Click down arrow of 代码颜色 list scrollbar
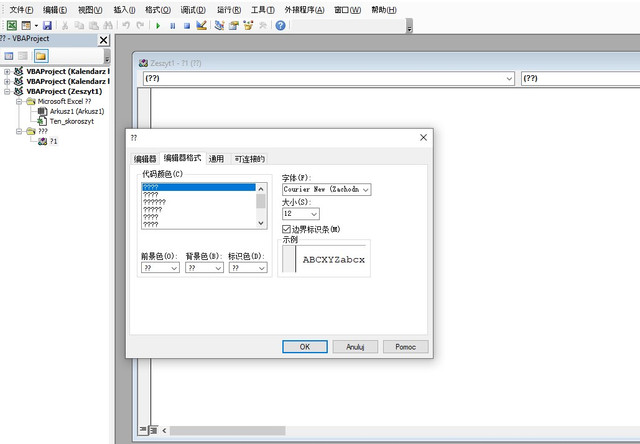Screen dimensions: 640x444 (x=261, y=223)
